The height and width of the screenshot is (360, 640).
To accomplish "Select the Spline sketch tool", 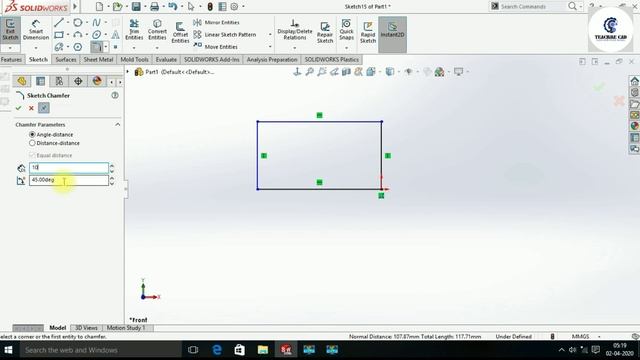I will 96,22.
